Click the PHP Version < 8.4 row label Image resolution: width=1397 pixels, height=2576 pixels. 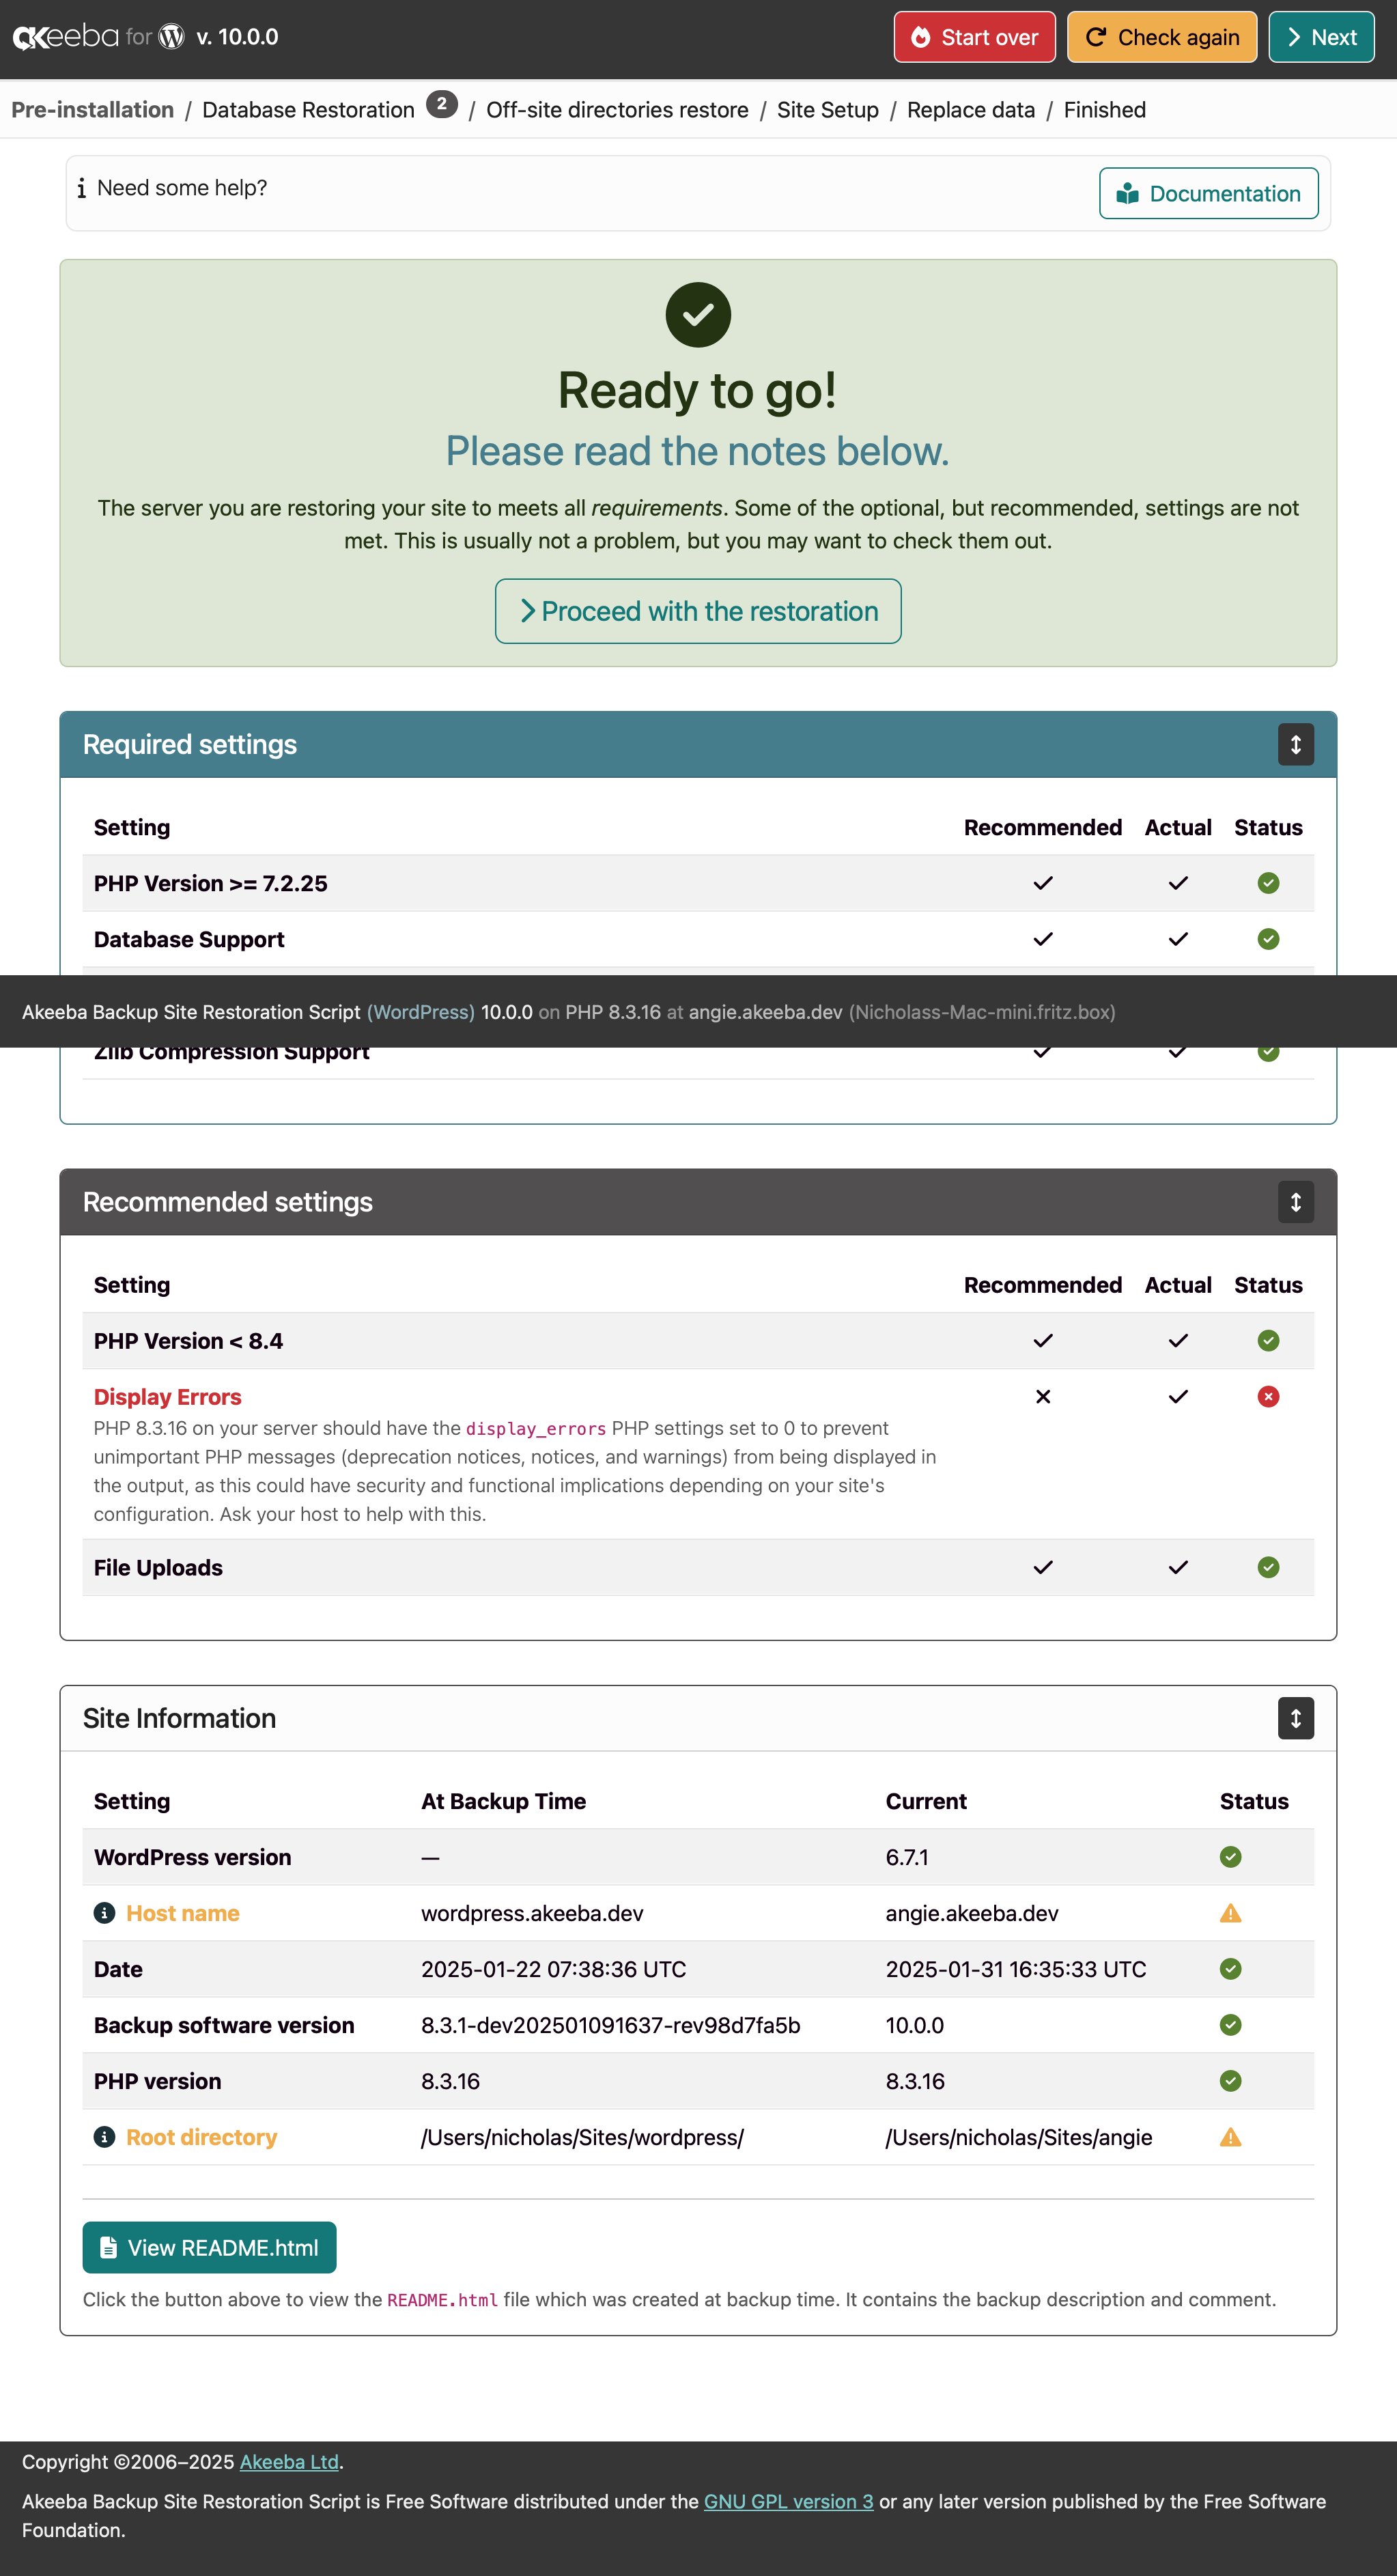tap(188, 1341)
